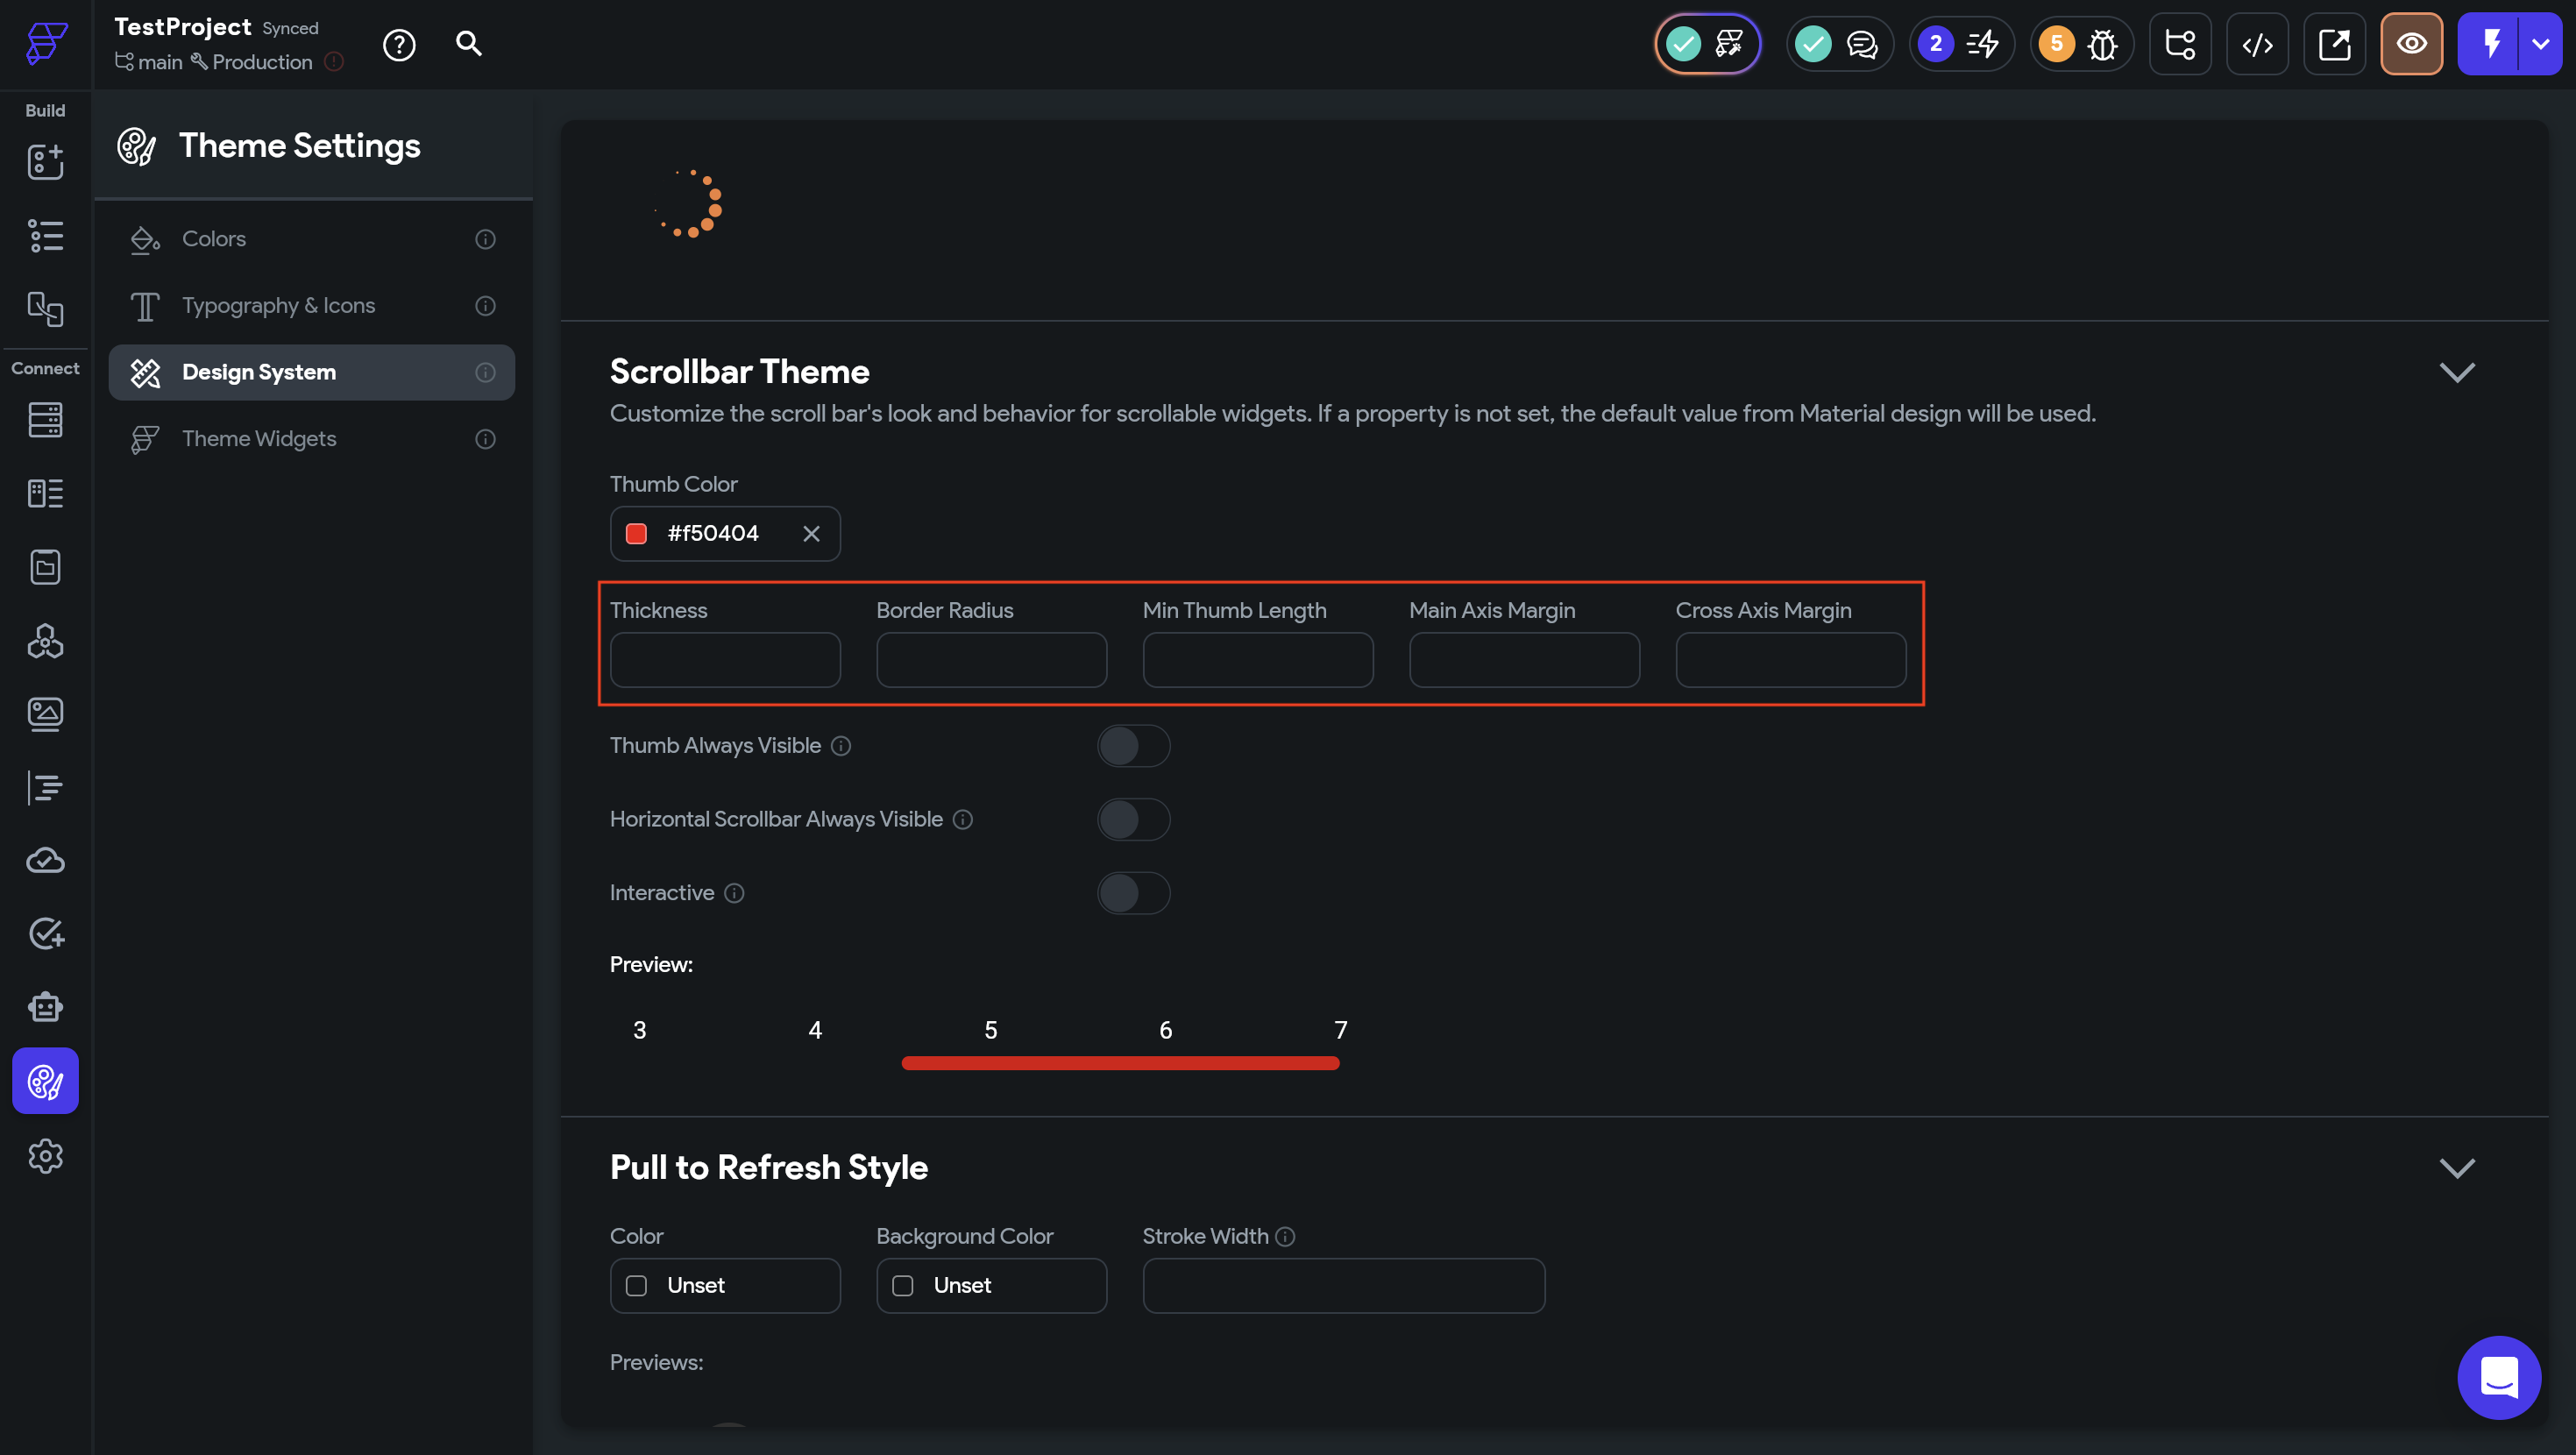
Task: Enable Thumb Always Visible switch
Action: (x=1133, y=746)
